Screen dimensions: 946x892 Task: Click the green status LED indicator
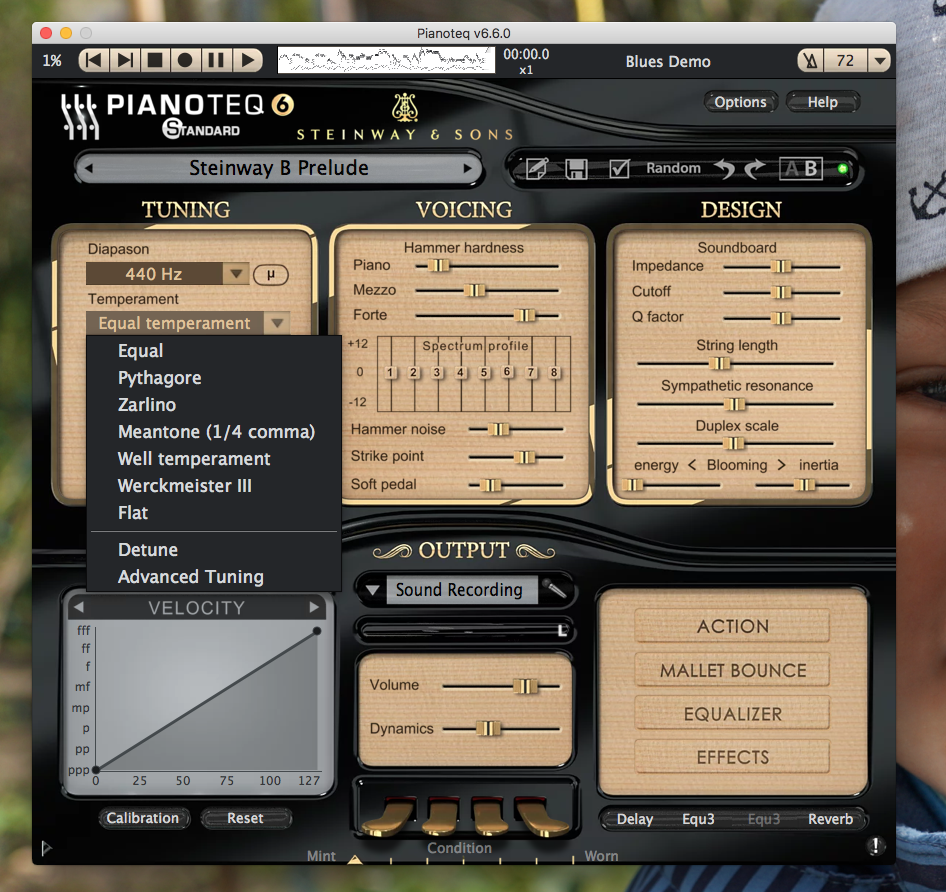click(842, 168)
